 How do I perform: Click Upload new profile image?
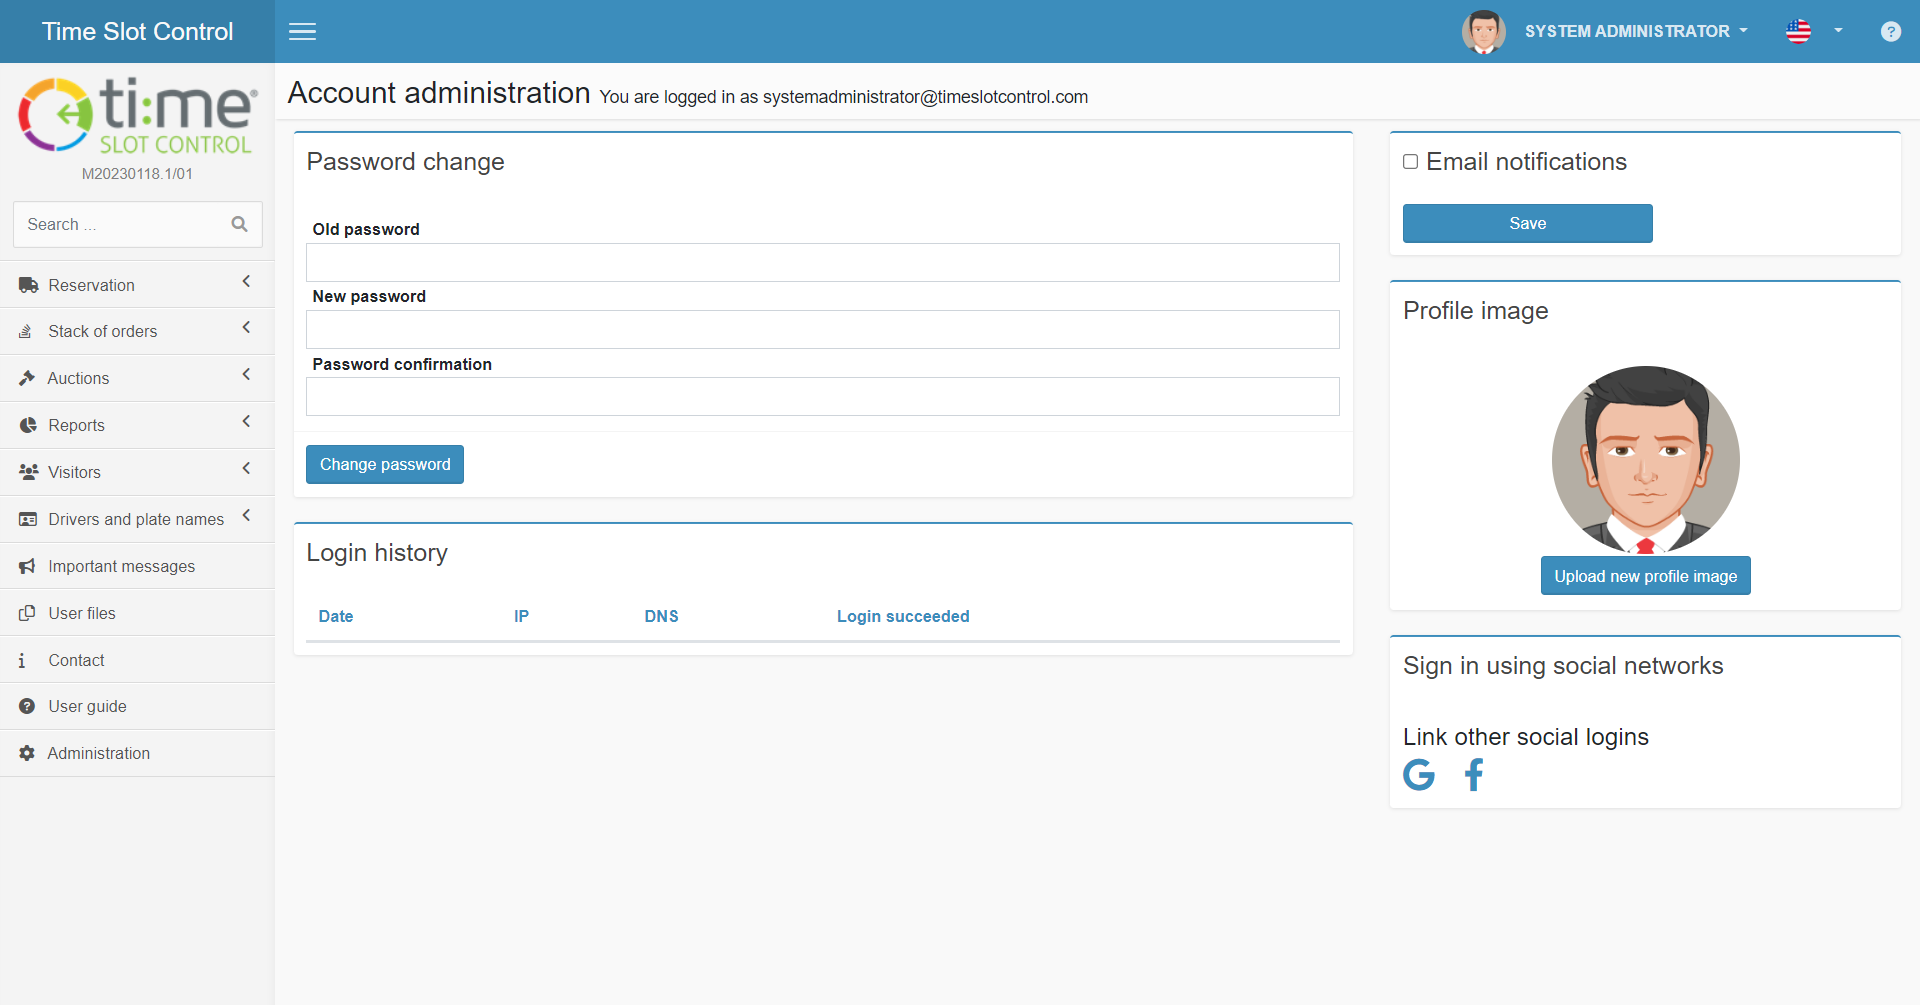point(1645,575)
